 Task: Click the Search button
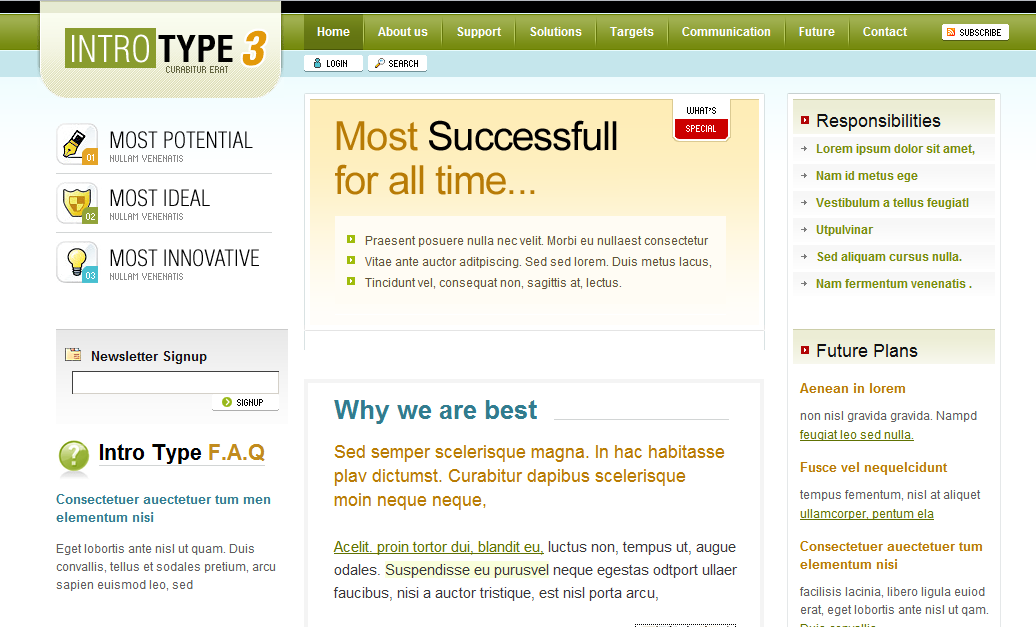(397, 63)
